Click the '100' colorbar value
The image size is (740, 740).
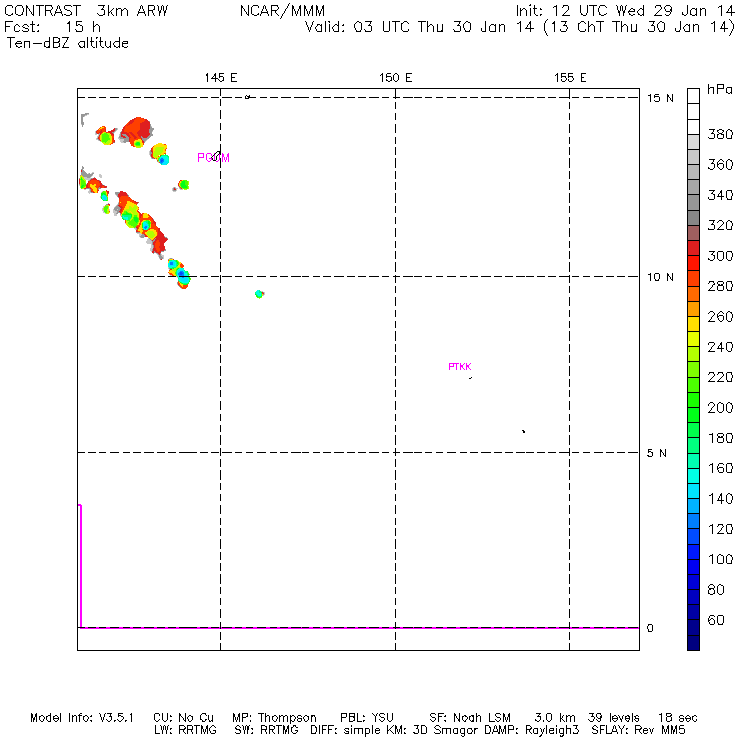(720, 559)
